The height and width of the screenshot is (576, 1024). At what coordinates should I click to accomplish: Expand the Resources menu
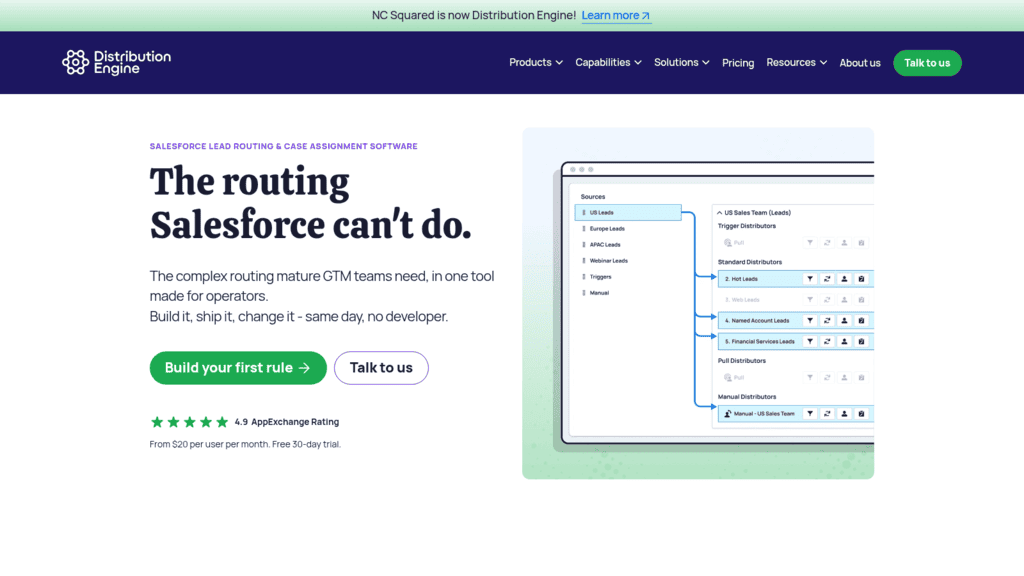[796, 63]
